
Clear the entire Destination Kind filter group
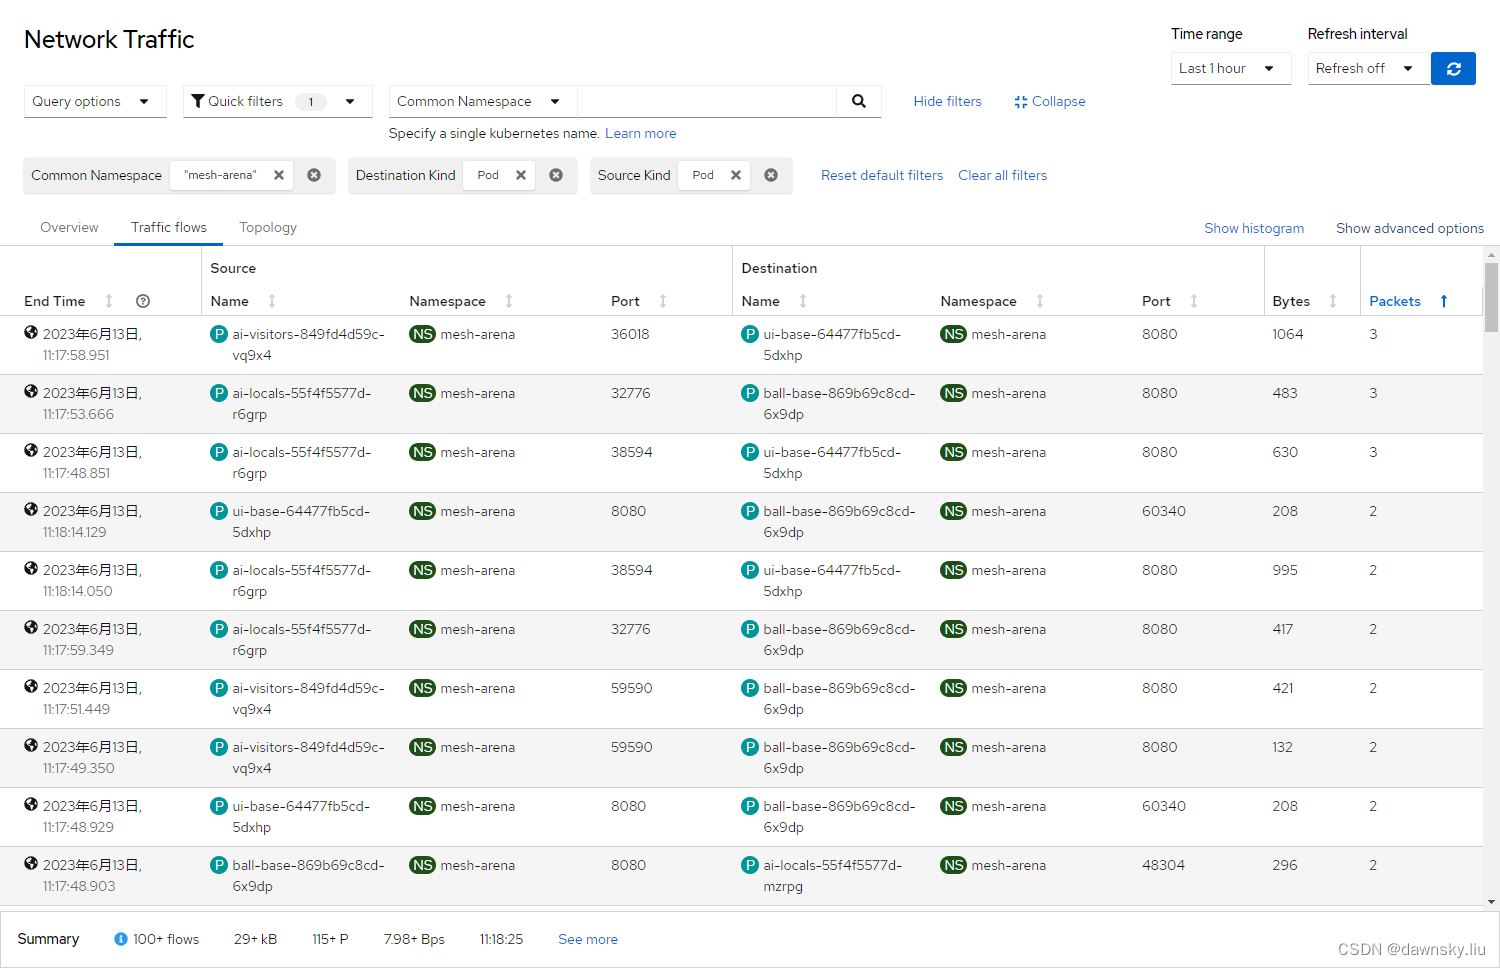(556, 175)
